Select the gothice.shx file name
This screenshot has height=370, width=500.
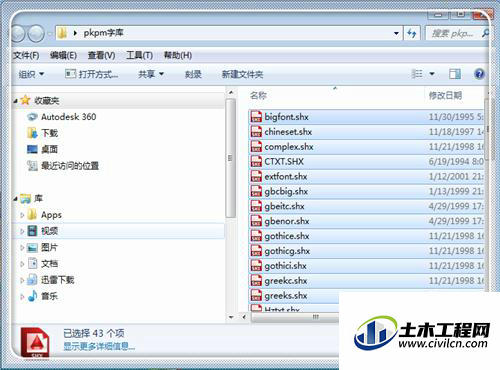coord(287,236)
